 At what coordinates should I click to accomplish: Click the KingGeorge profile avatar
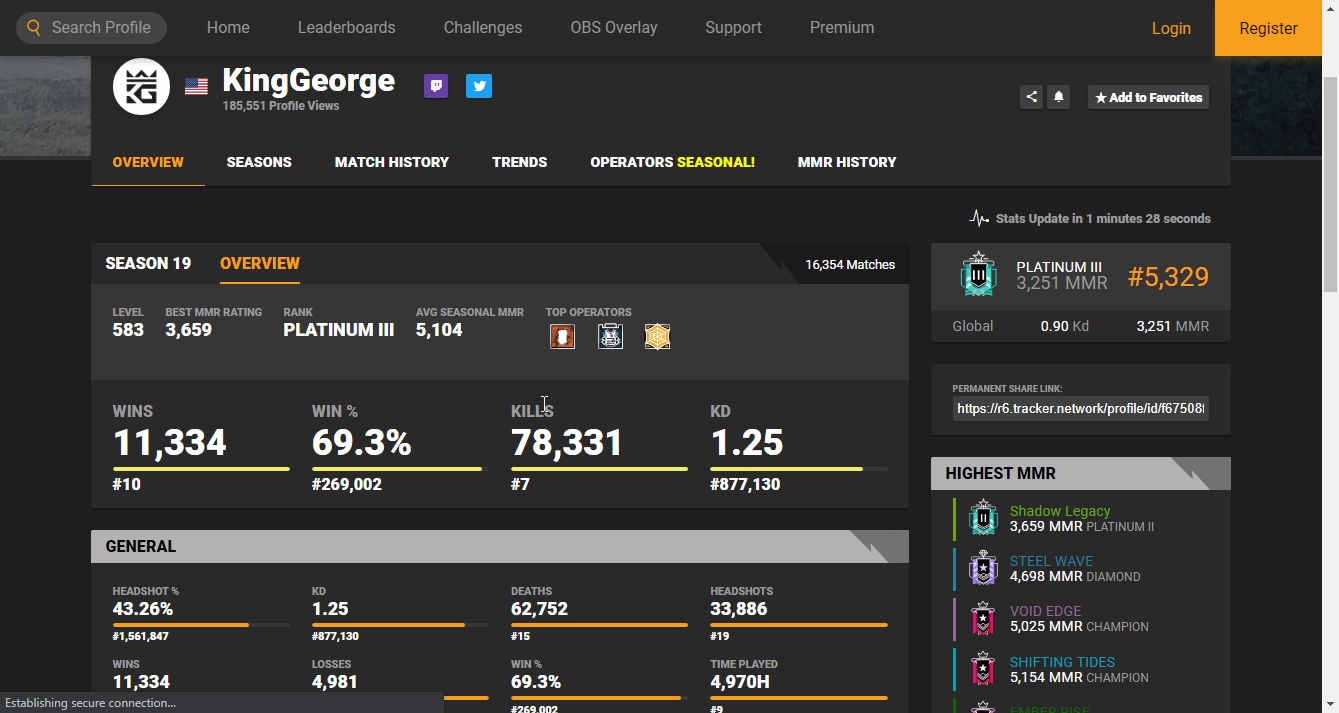coord(141,87)
